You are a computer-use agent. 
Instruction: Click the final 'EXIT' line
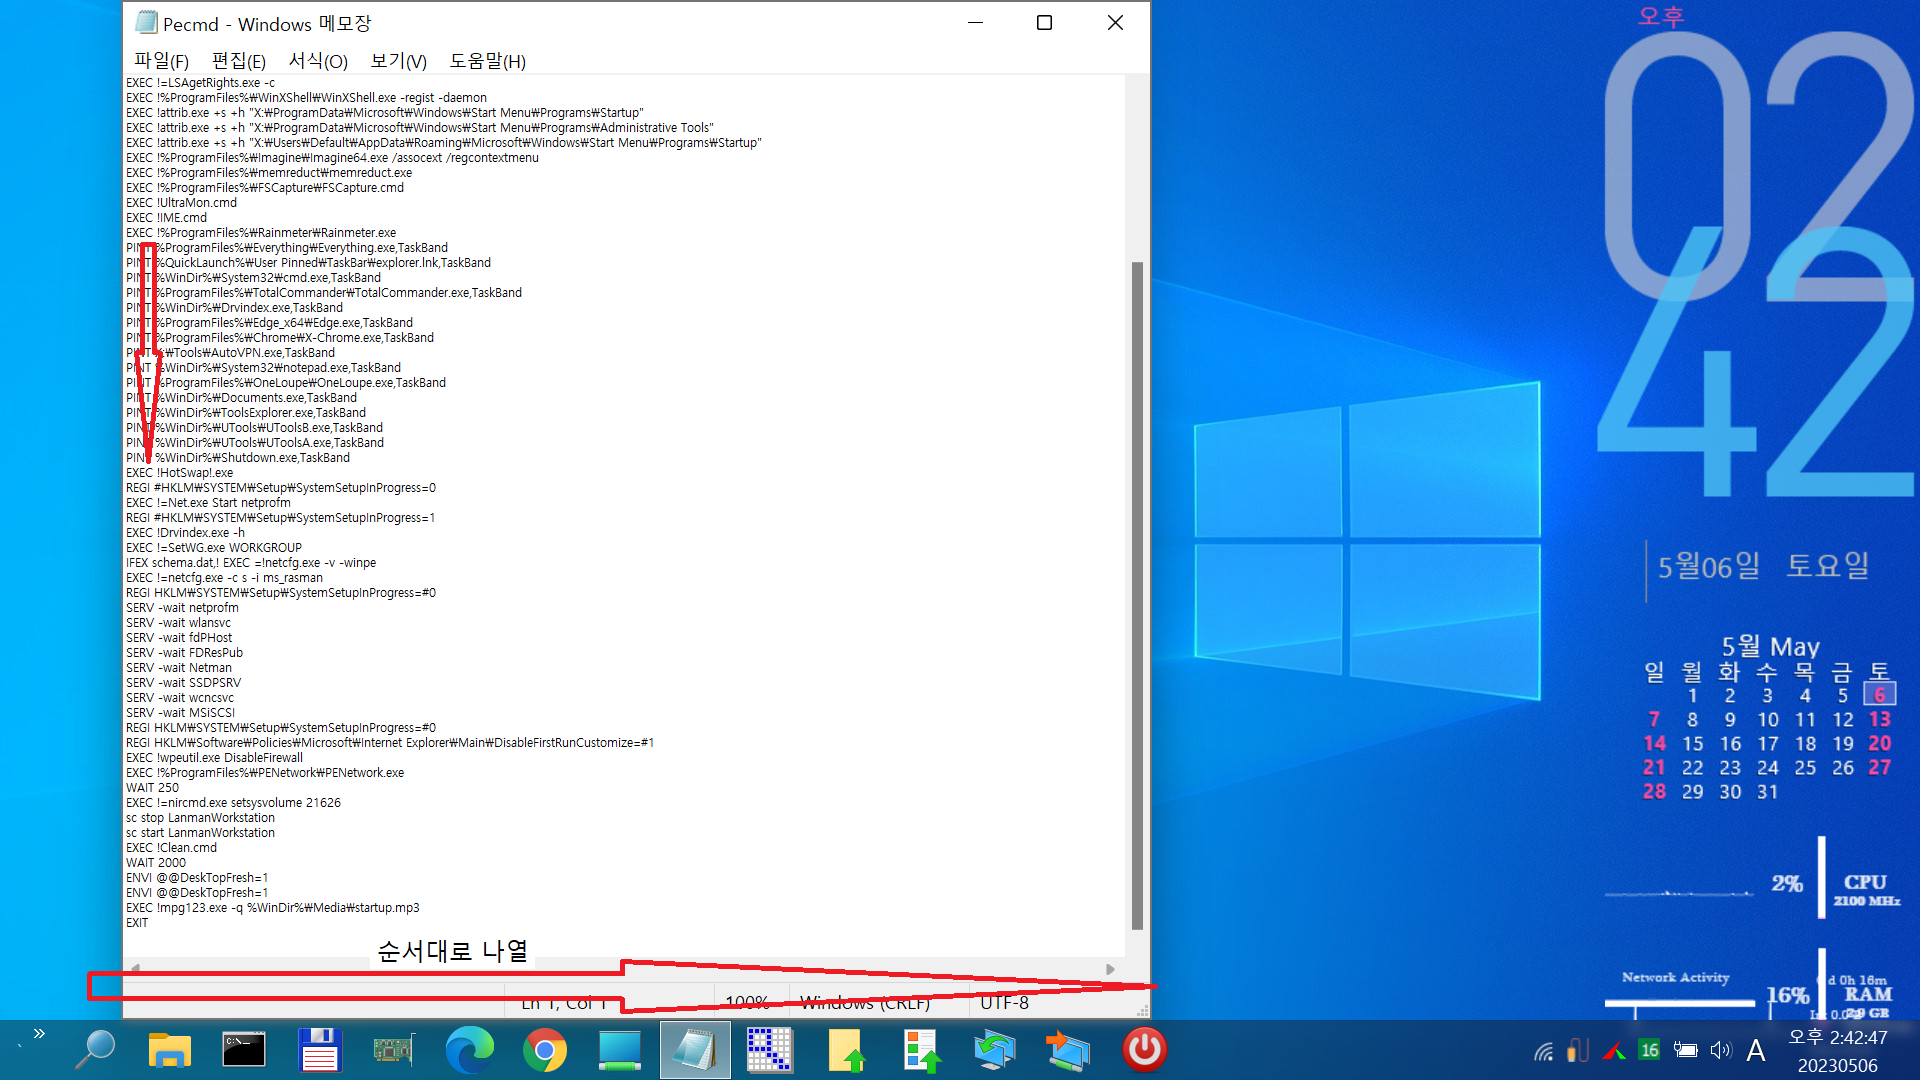point(137,923)
